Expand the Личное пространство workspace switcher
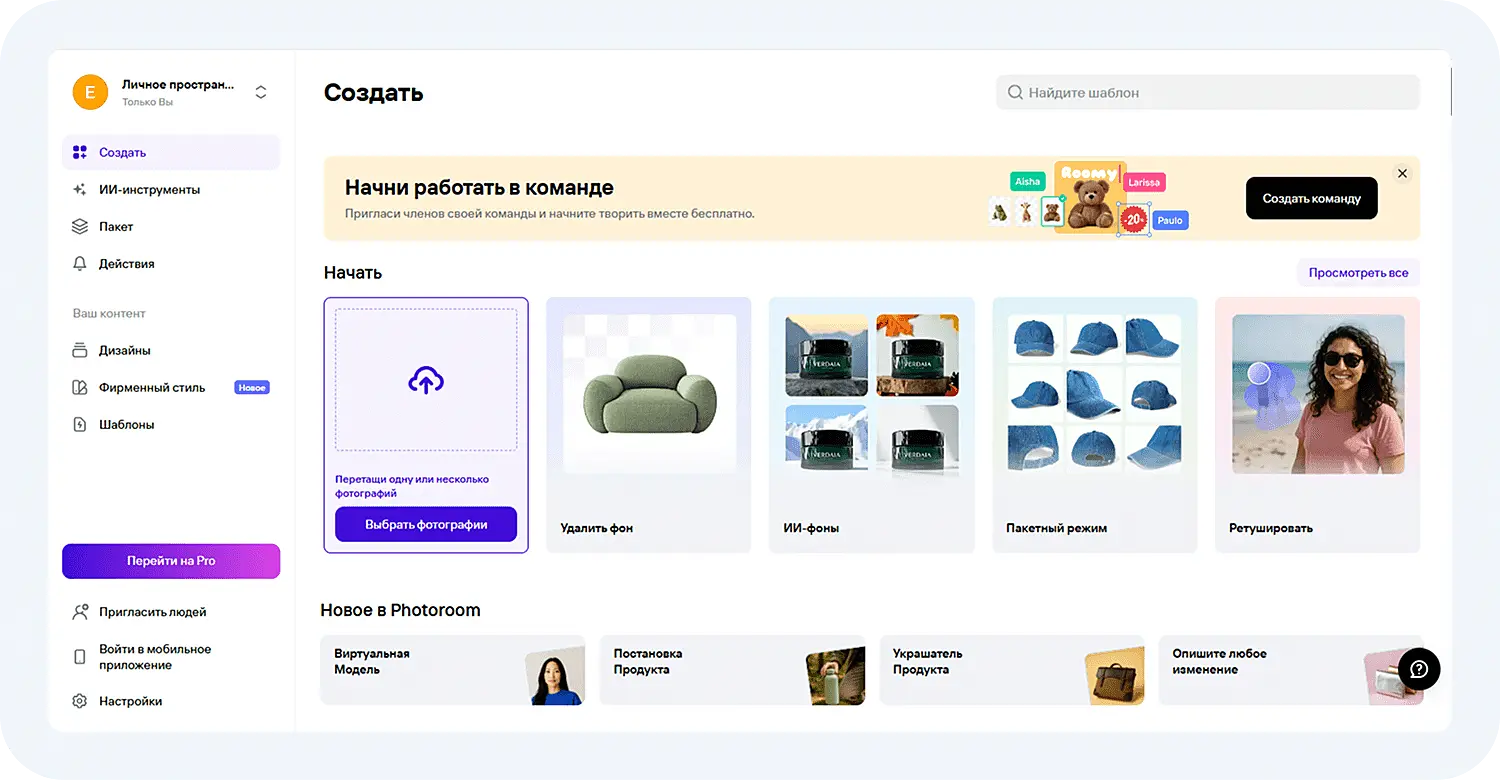 [260, 91]
